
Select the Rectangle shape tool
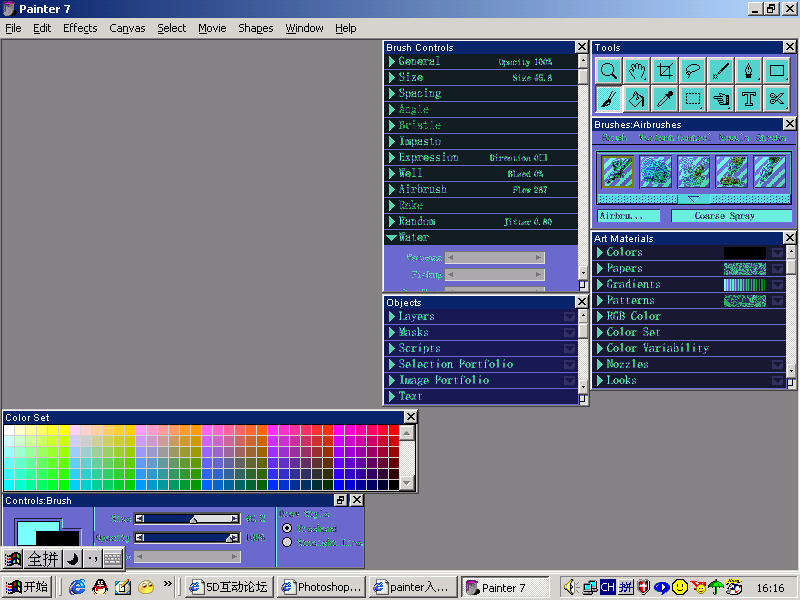tap(777, 71)
